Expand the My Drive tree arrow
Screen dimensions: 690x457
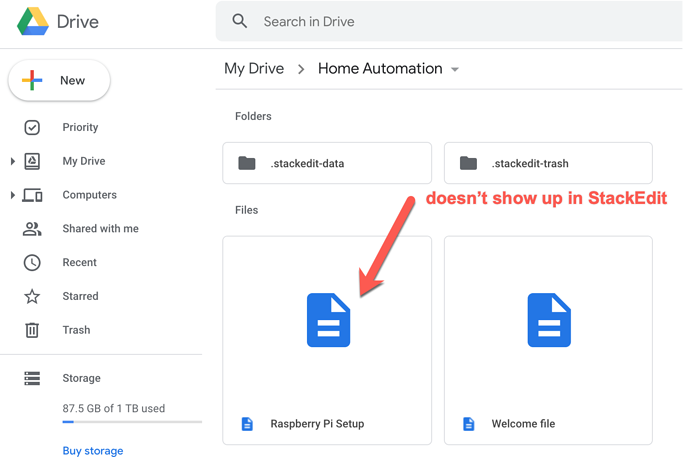[x=13, y=161]
